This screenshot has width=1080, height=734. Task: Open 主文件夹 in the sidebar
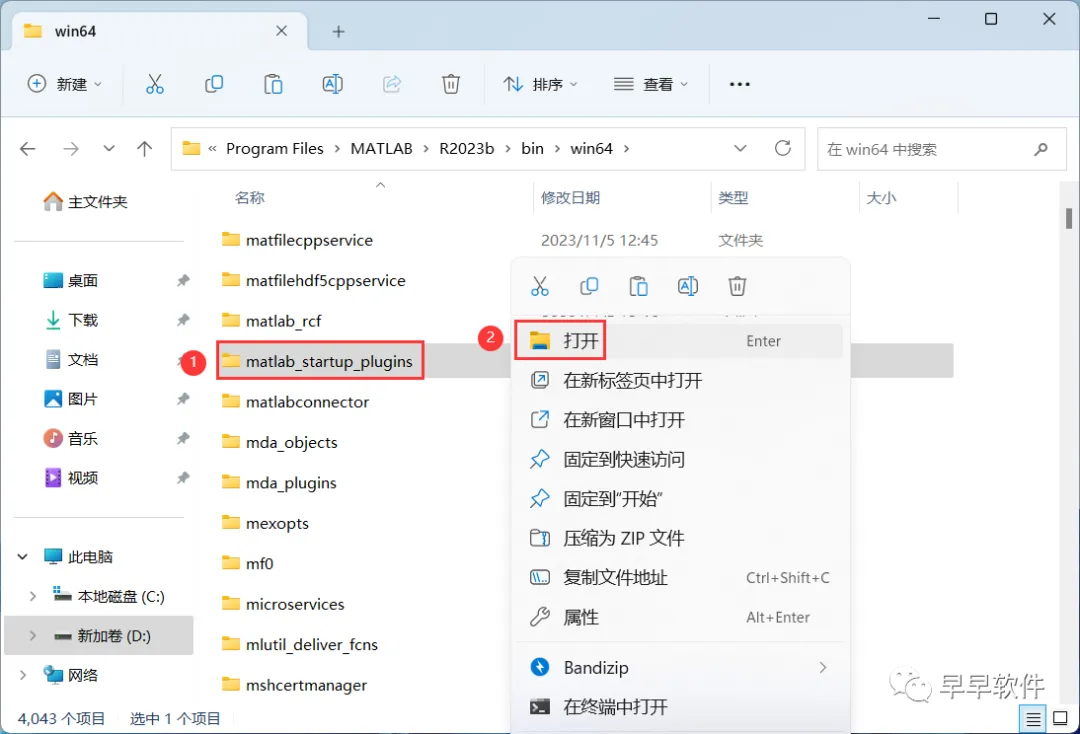(85, 202)
